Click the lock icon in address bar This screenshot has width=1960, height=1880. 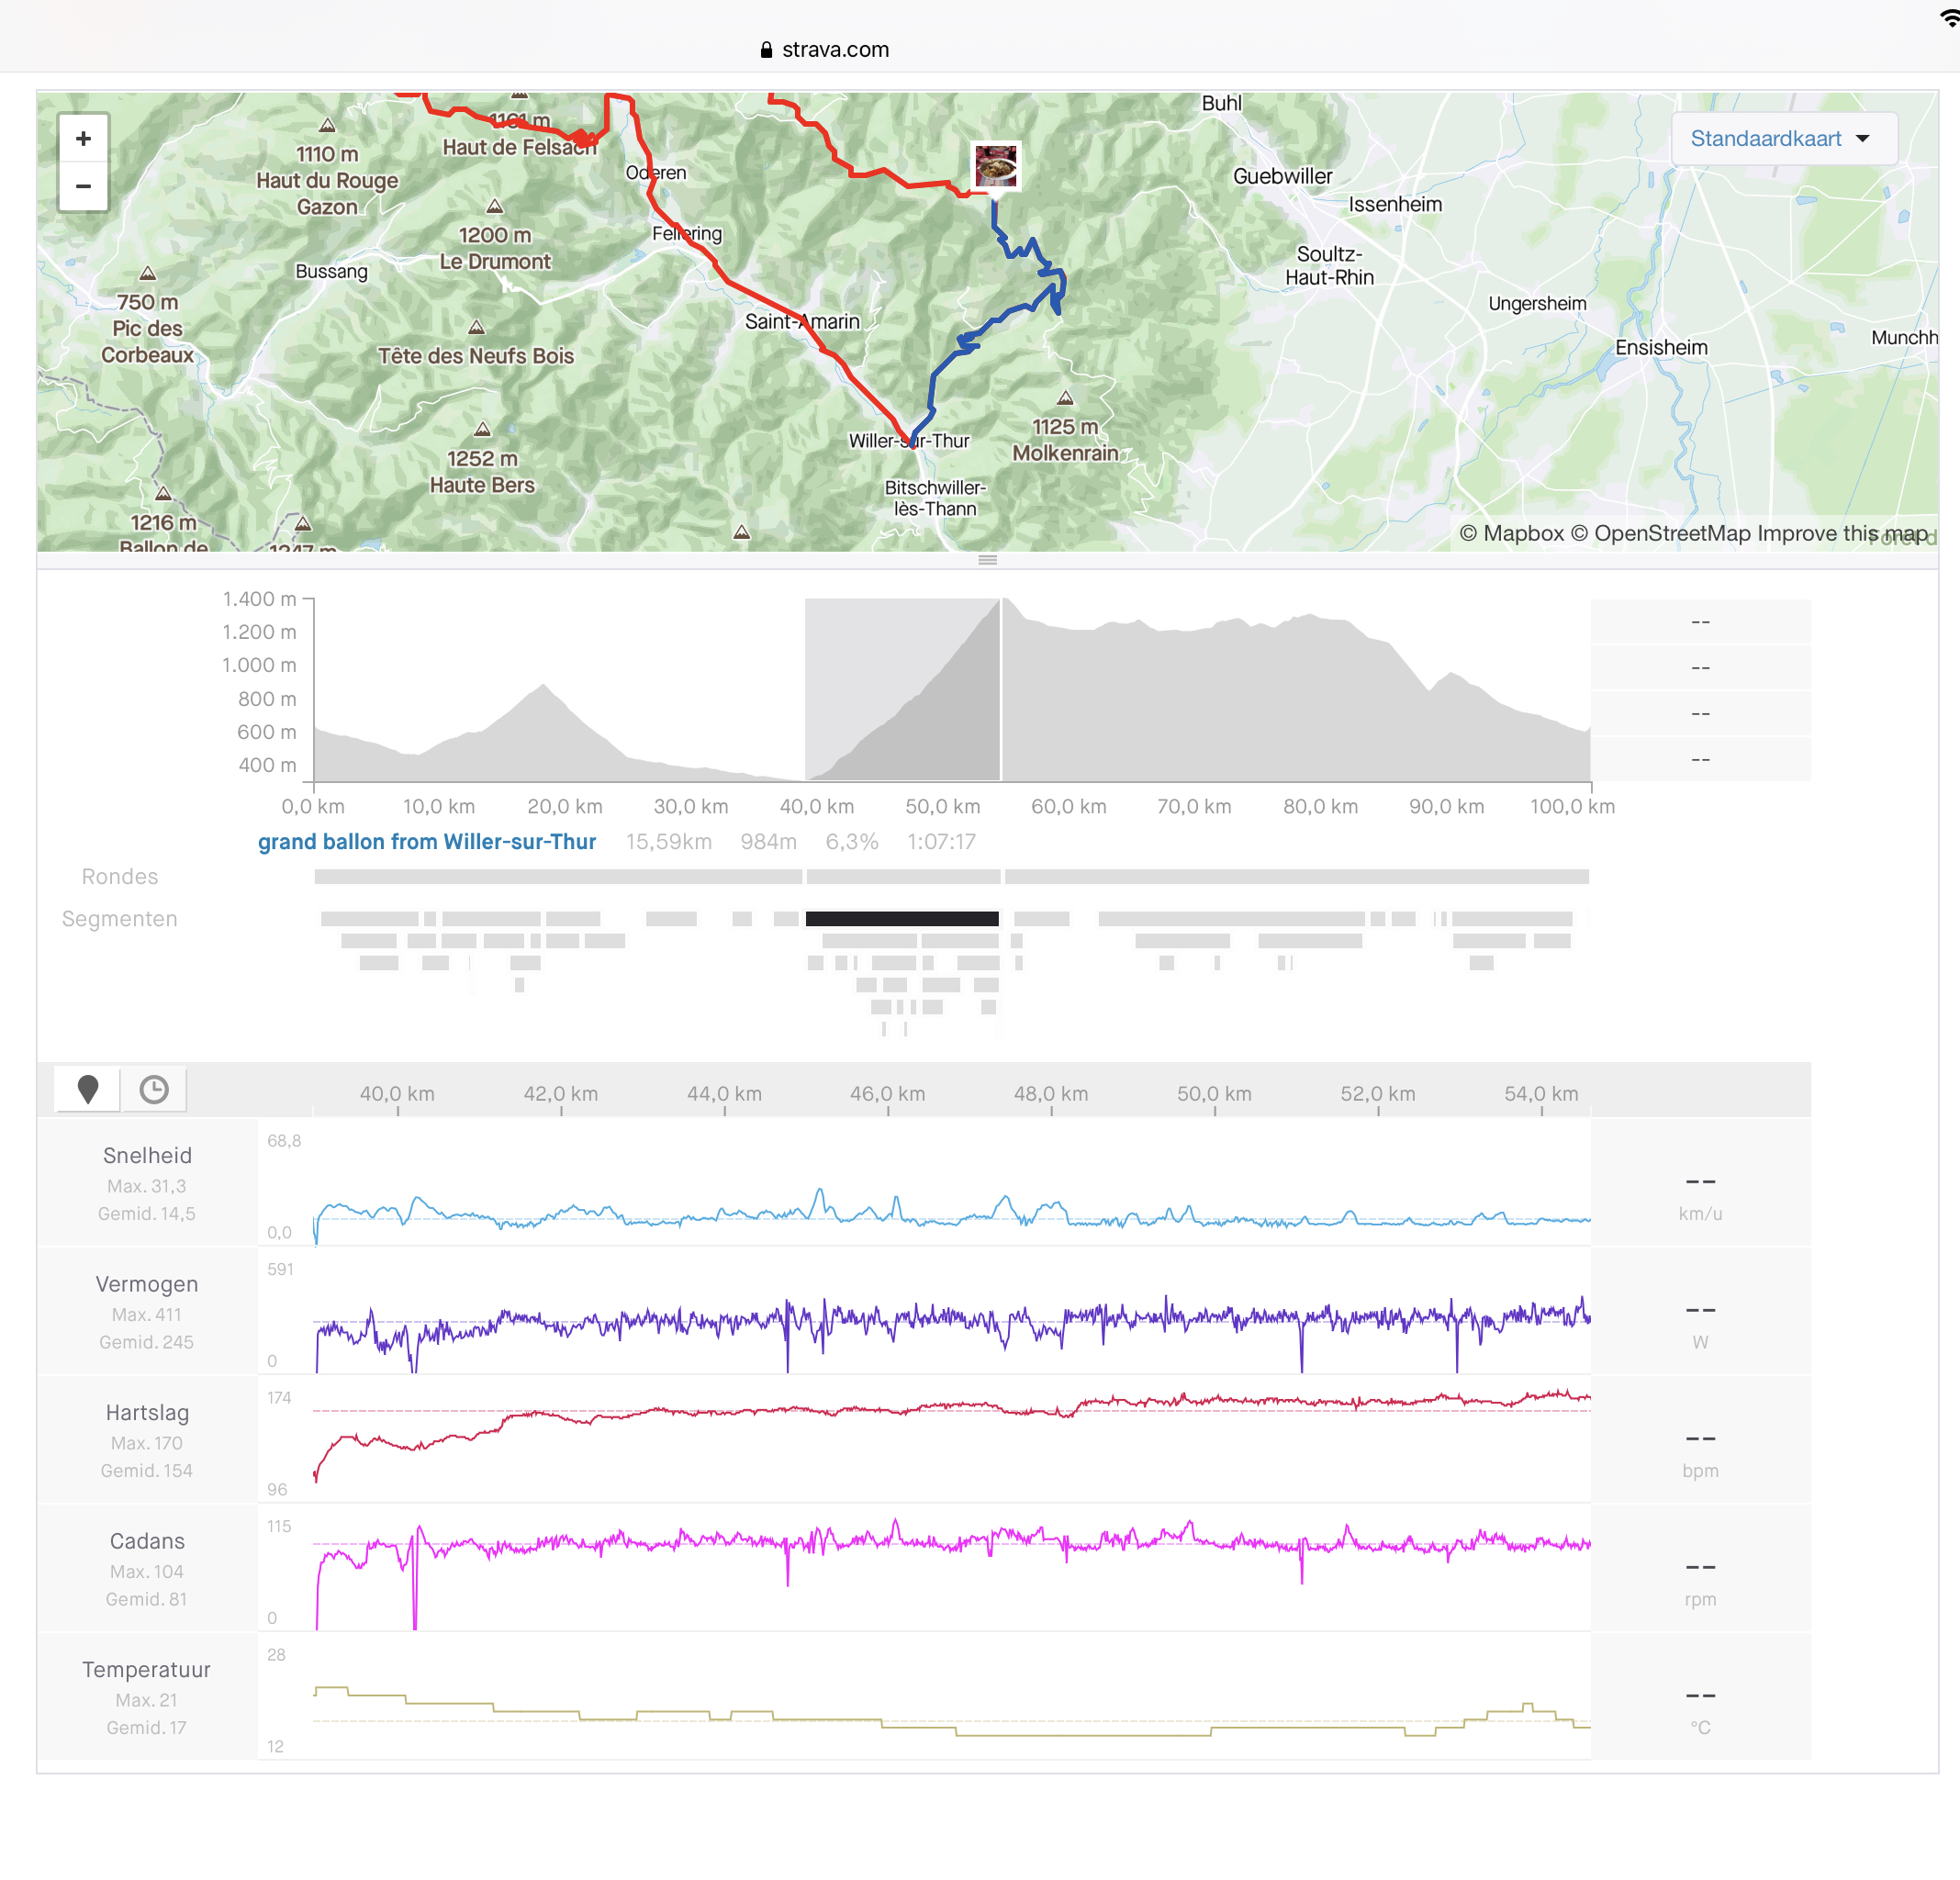pyautogui.click(x=767, y=50)
